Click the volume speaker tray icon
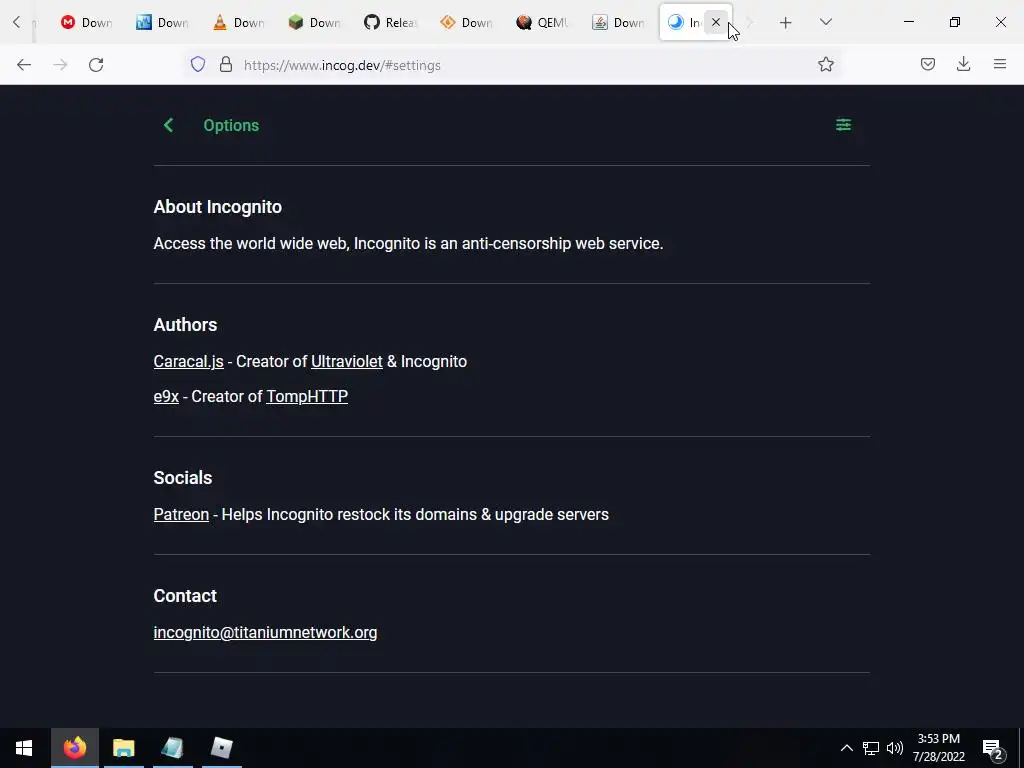The width and height of the screenshot is (1024, 768). click(x=895, y=748)
